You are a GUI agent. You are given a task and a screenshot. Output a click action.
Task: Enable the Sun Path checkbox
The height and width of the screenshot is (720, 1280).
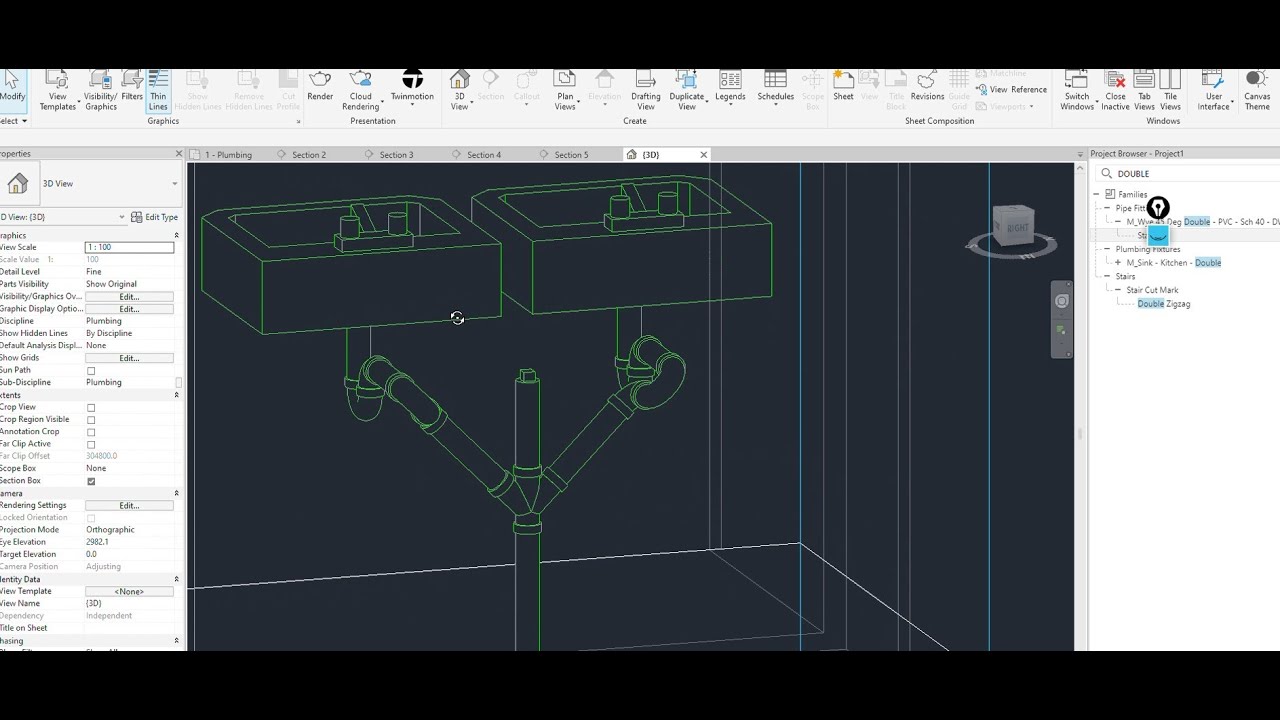pyautogui.click(x=91, y=371)
